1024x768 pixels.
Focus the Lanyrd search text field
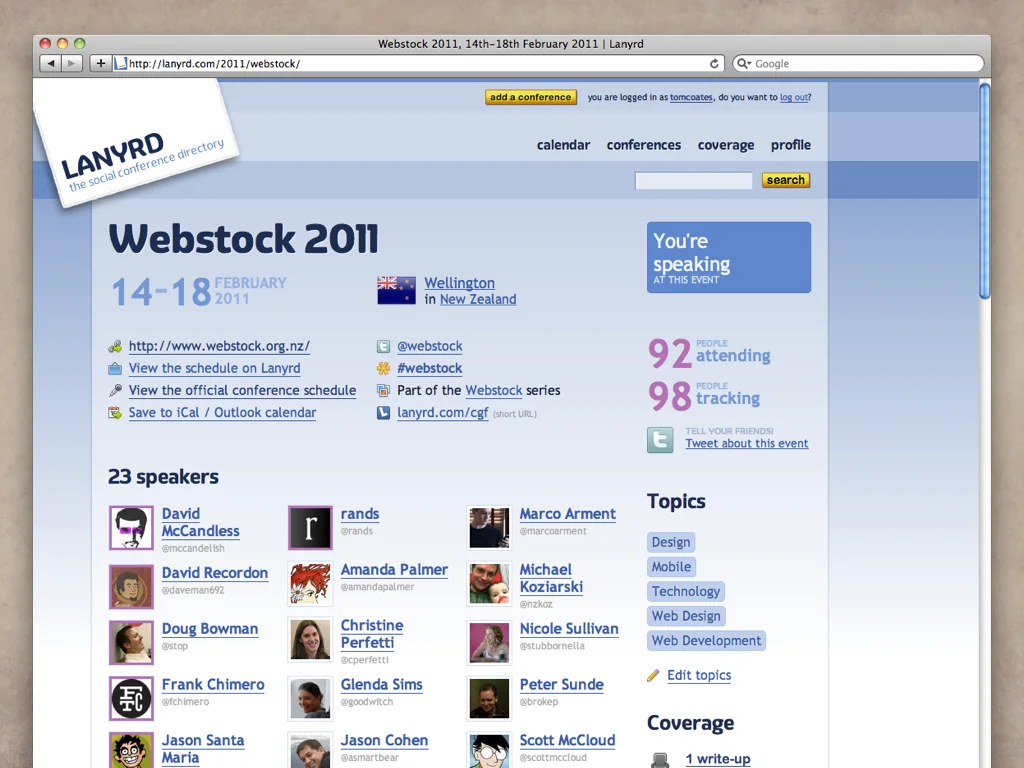[694, 180]
